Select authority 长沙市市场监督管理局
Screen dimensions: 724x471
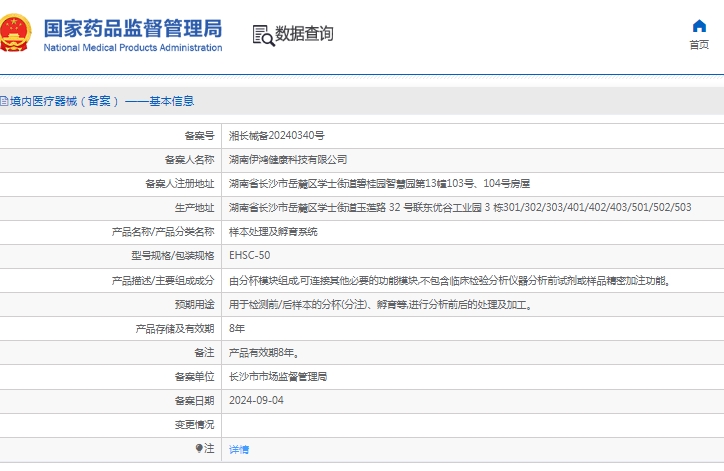click(x=278, y=377)
